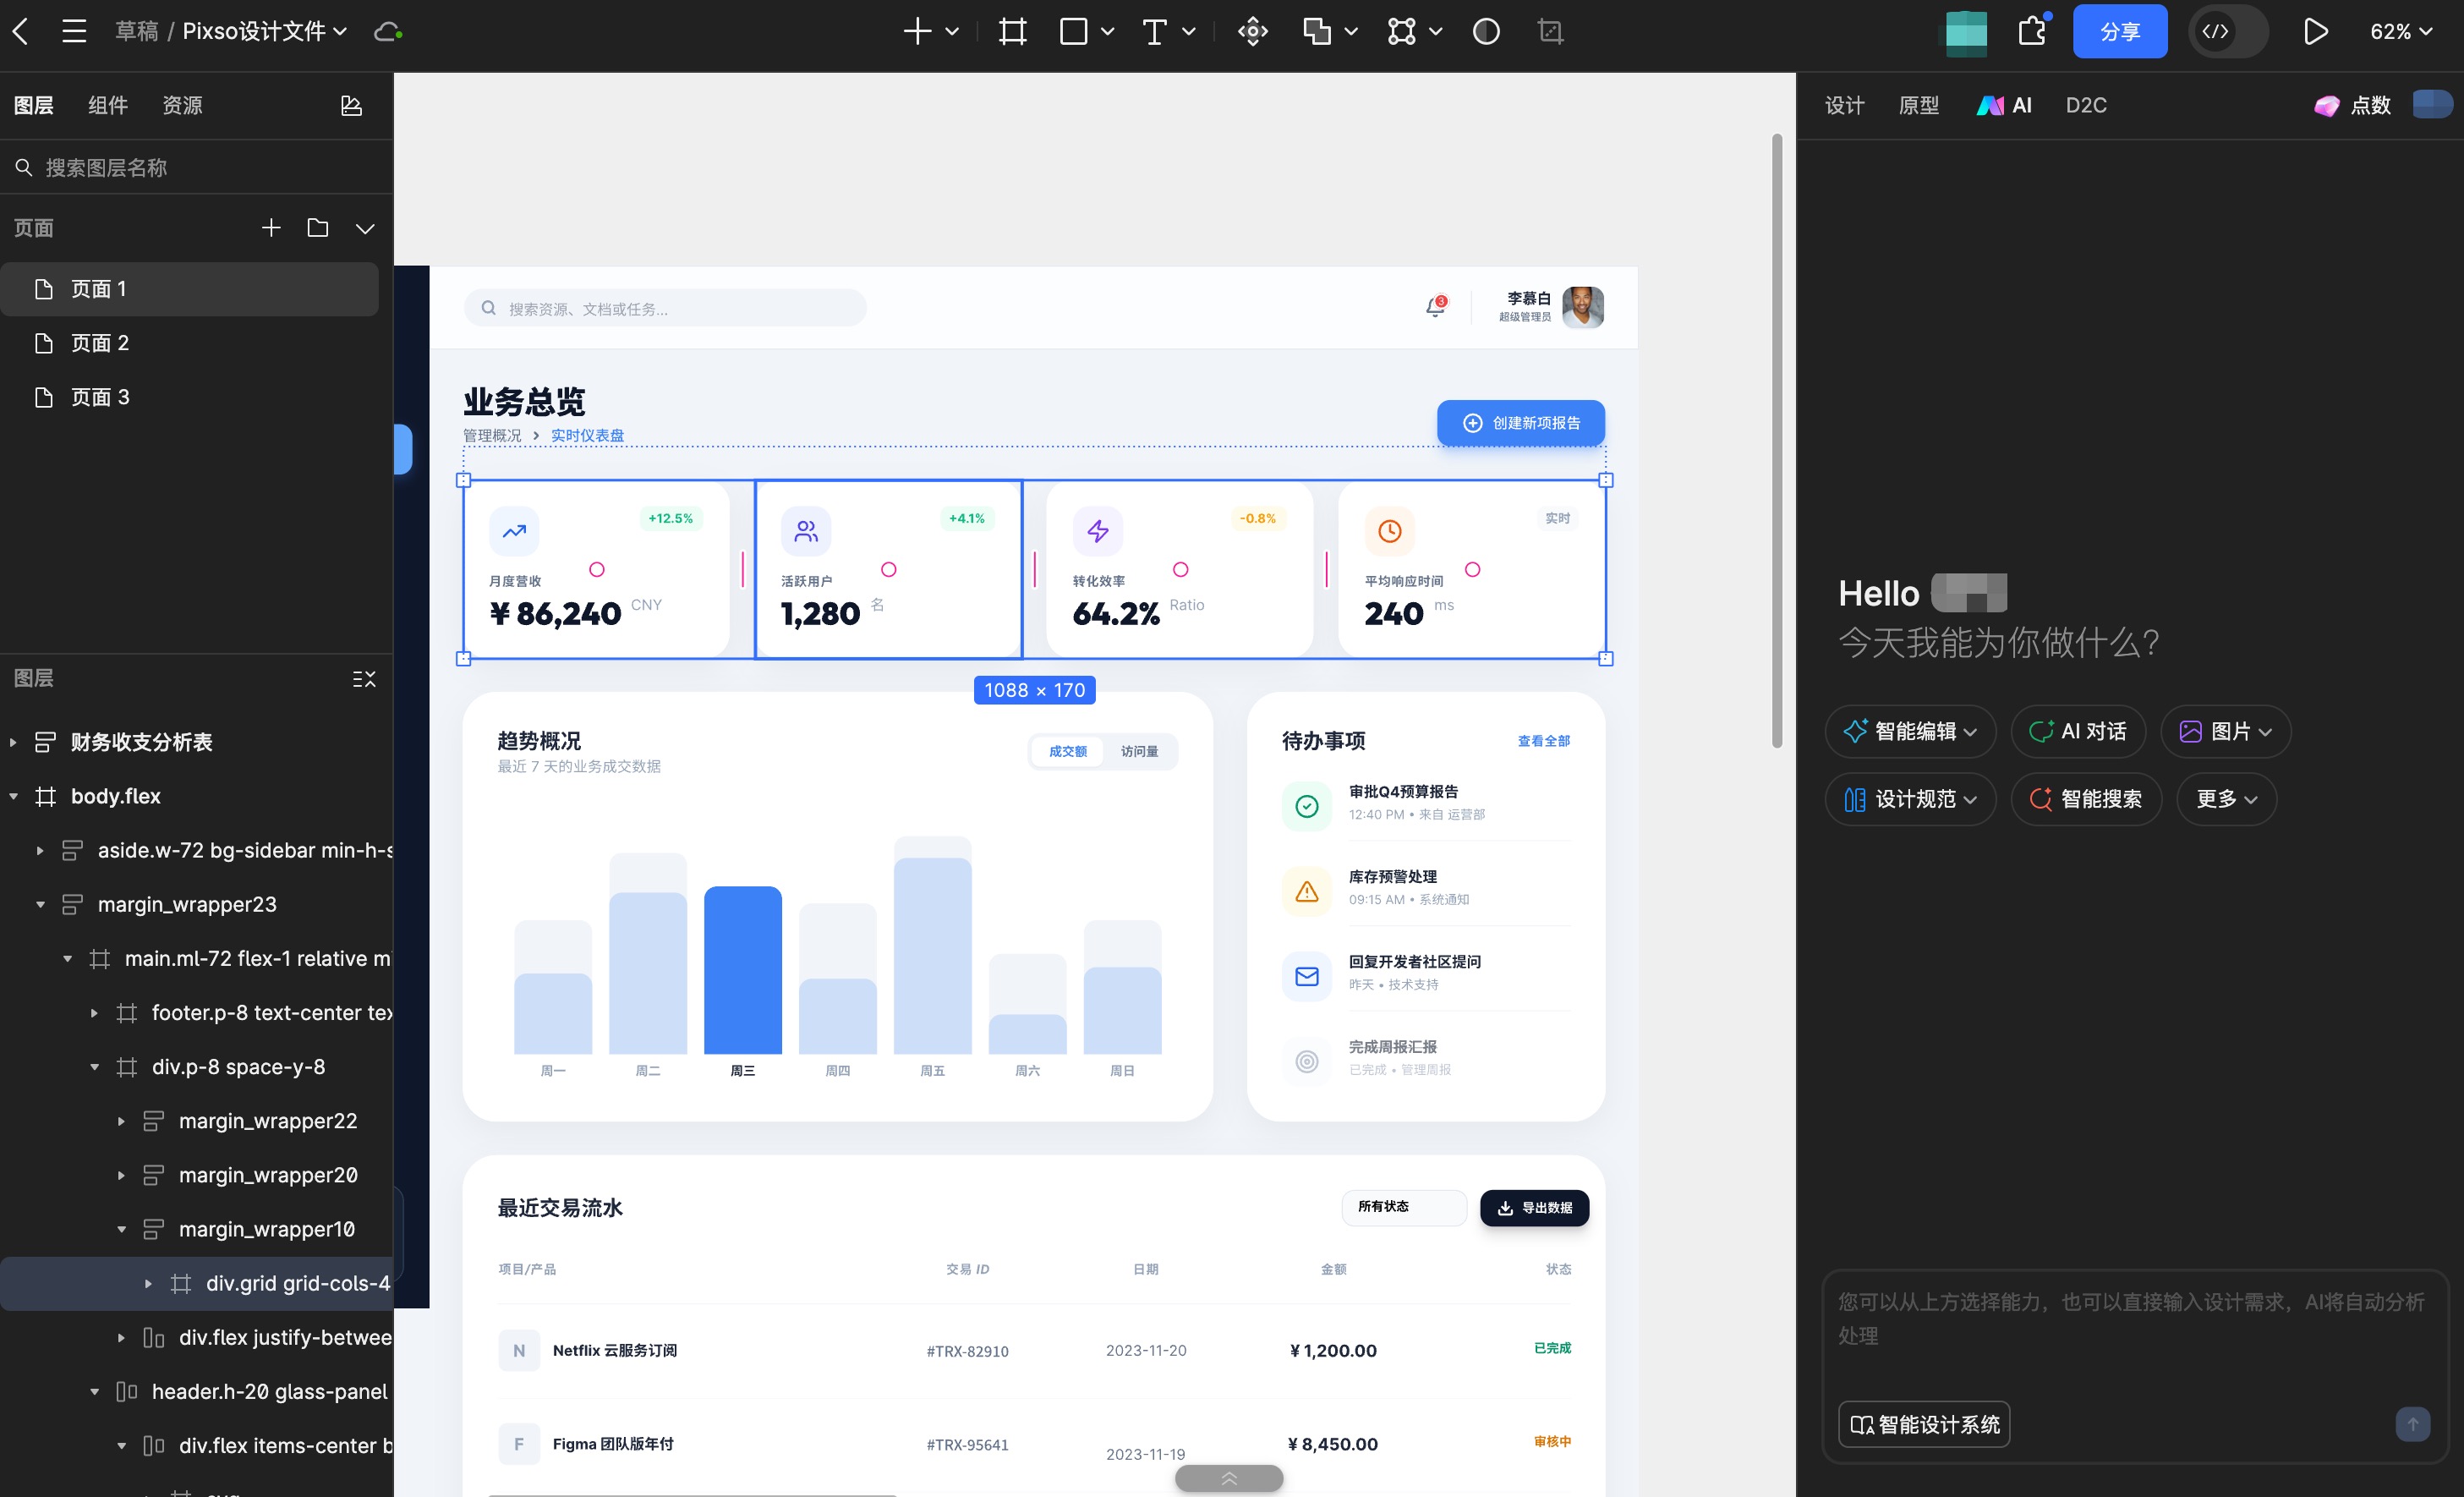Click the bottom collapse-up handle

pyautogui.click(x=1229, y=1479)
